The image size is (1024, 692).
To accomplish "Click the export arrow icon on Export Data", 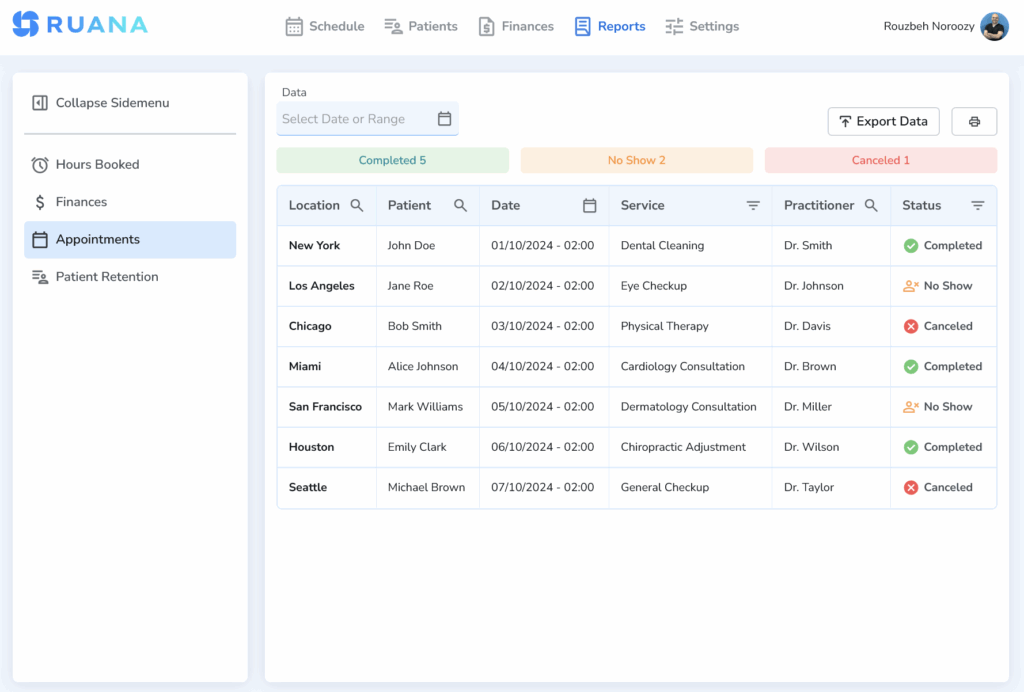I will click(x=846, y=121).
